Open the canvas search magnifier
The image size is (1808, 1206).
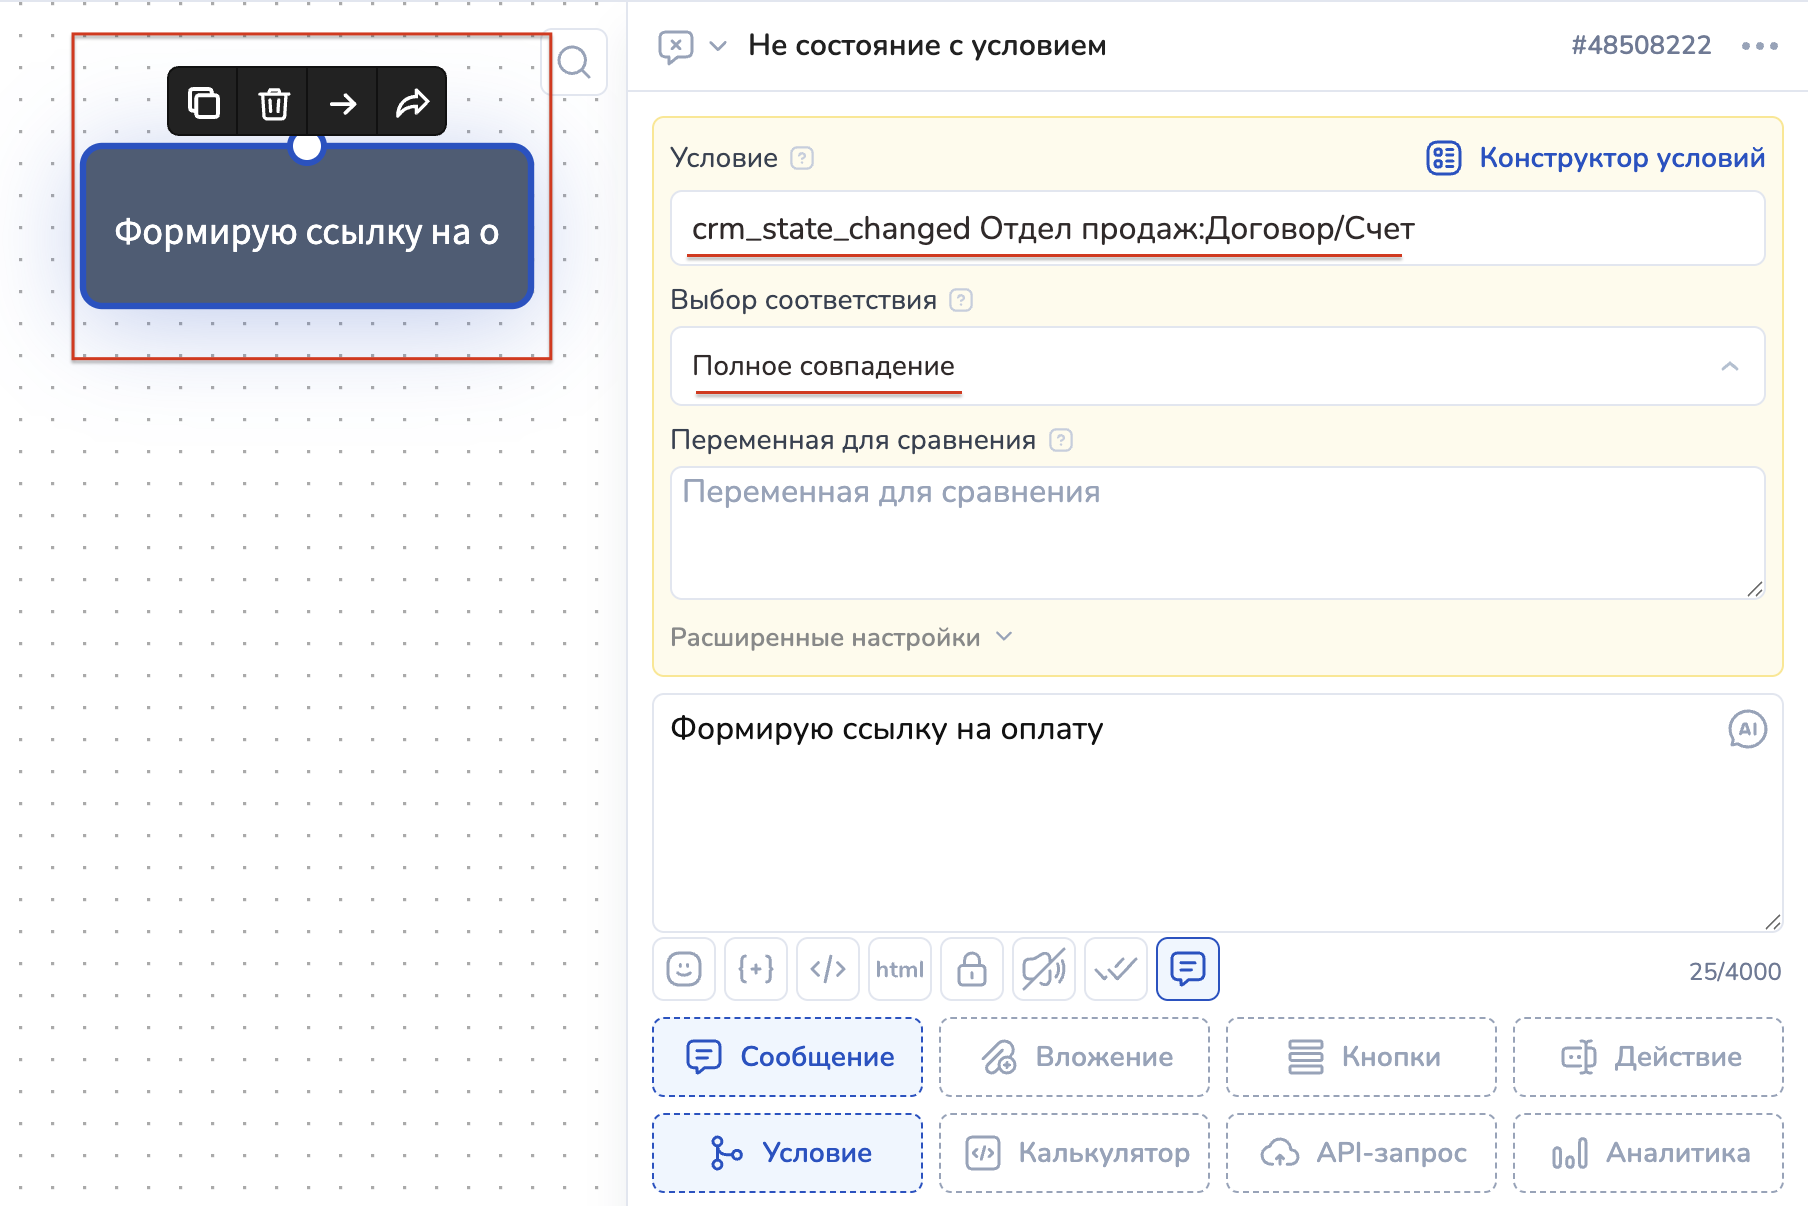pos(574,63)
